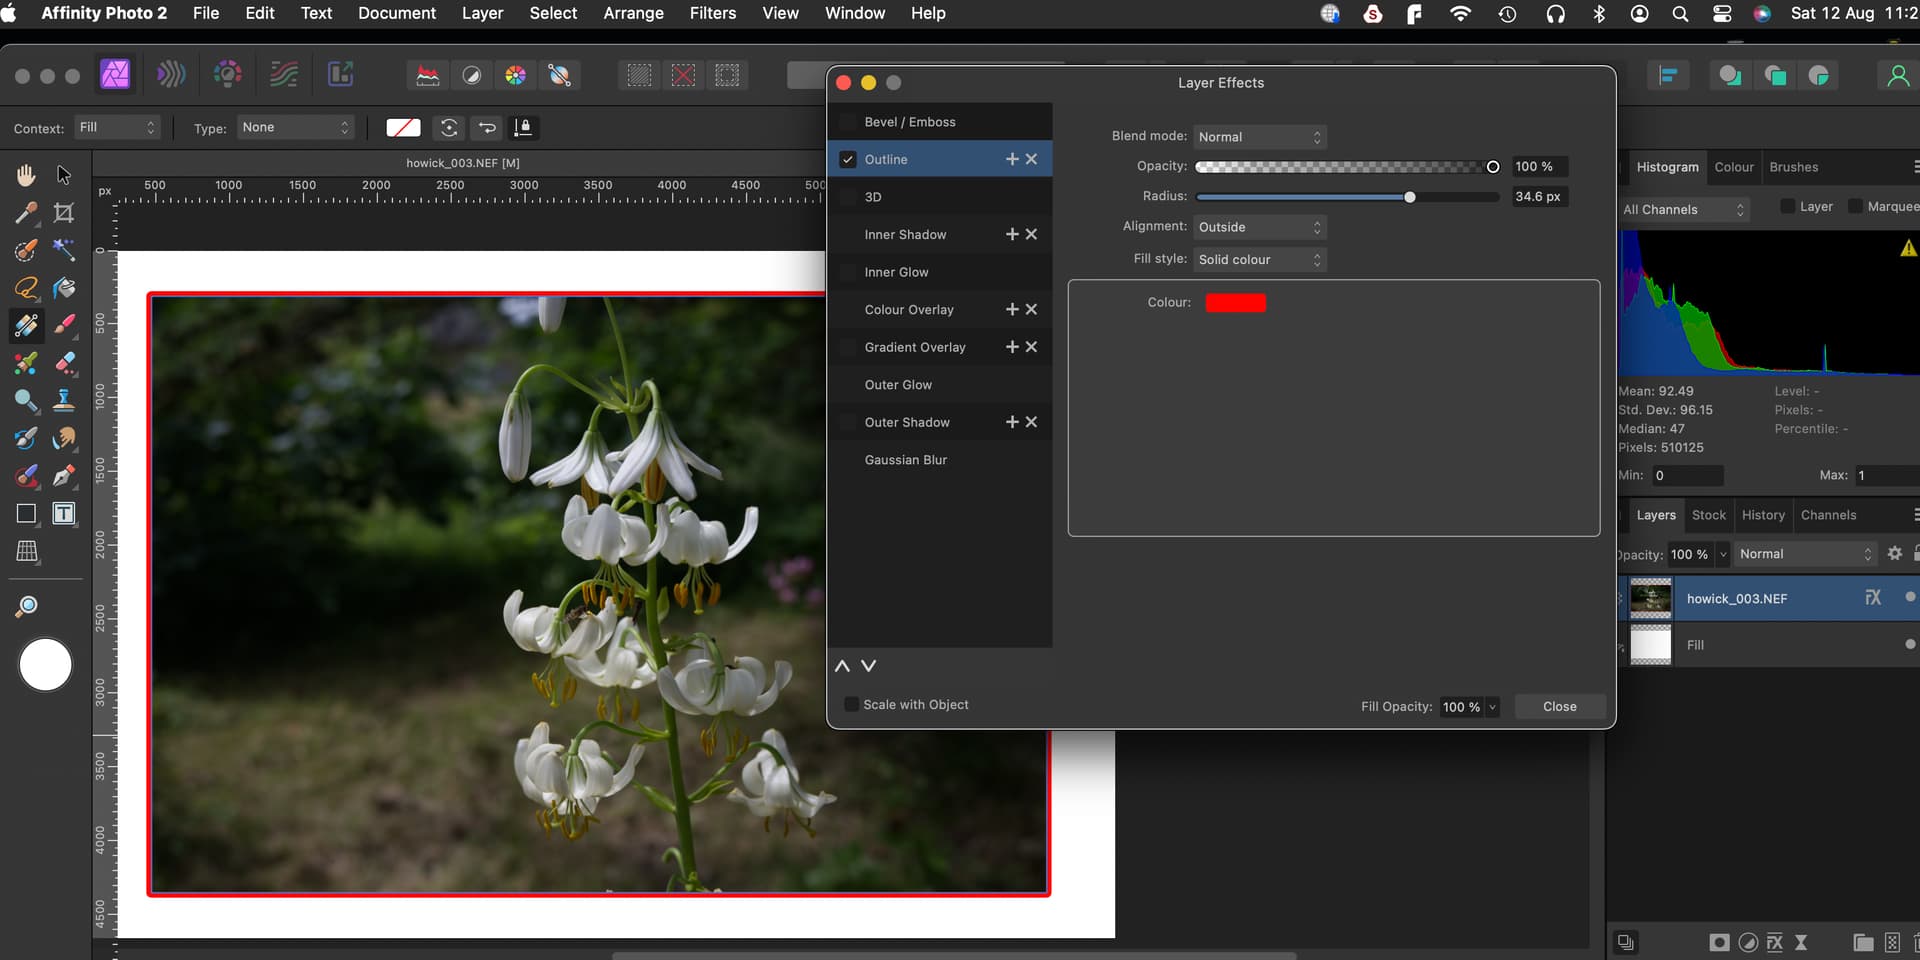1920x960 pixels.
Task: Enable the Bevel / Emboss checkbox
Action: [x=848, y=122]
